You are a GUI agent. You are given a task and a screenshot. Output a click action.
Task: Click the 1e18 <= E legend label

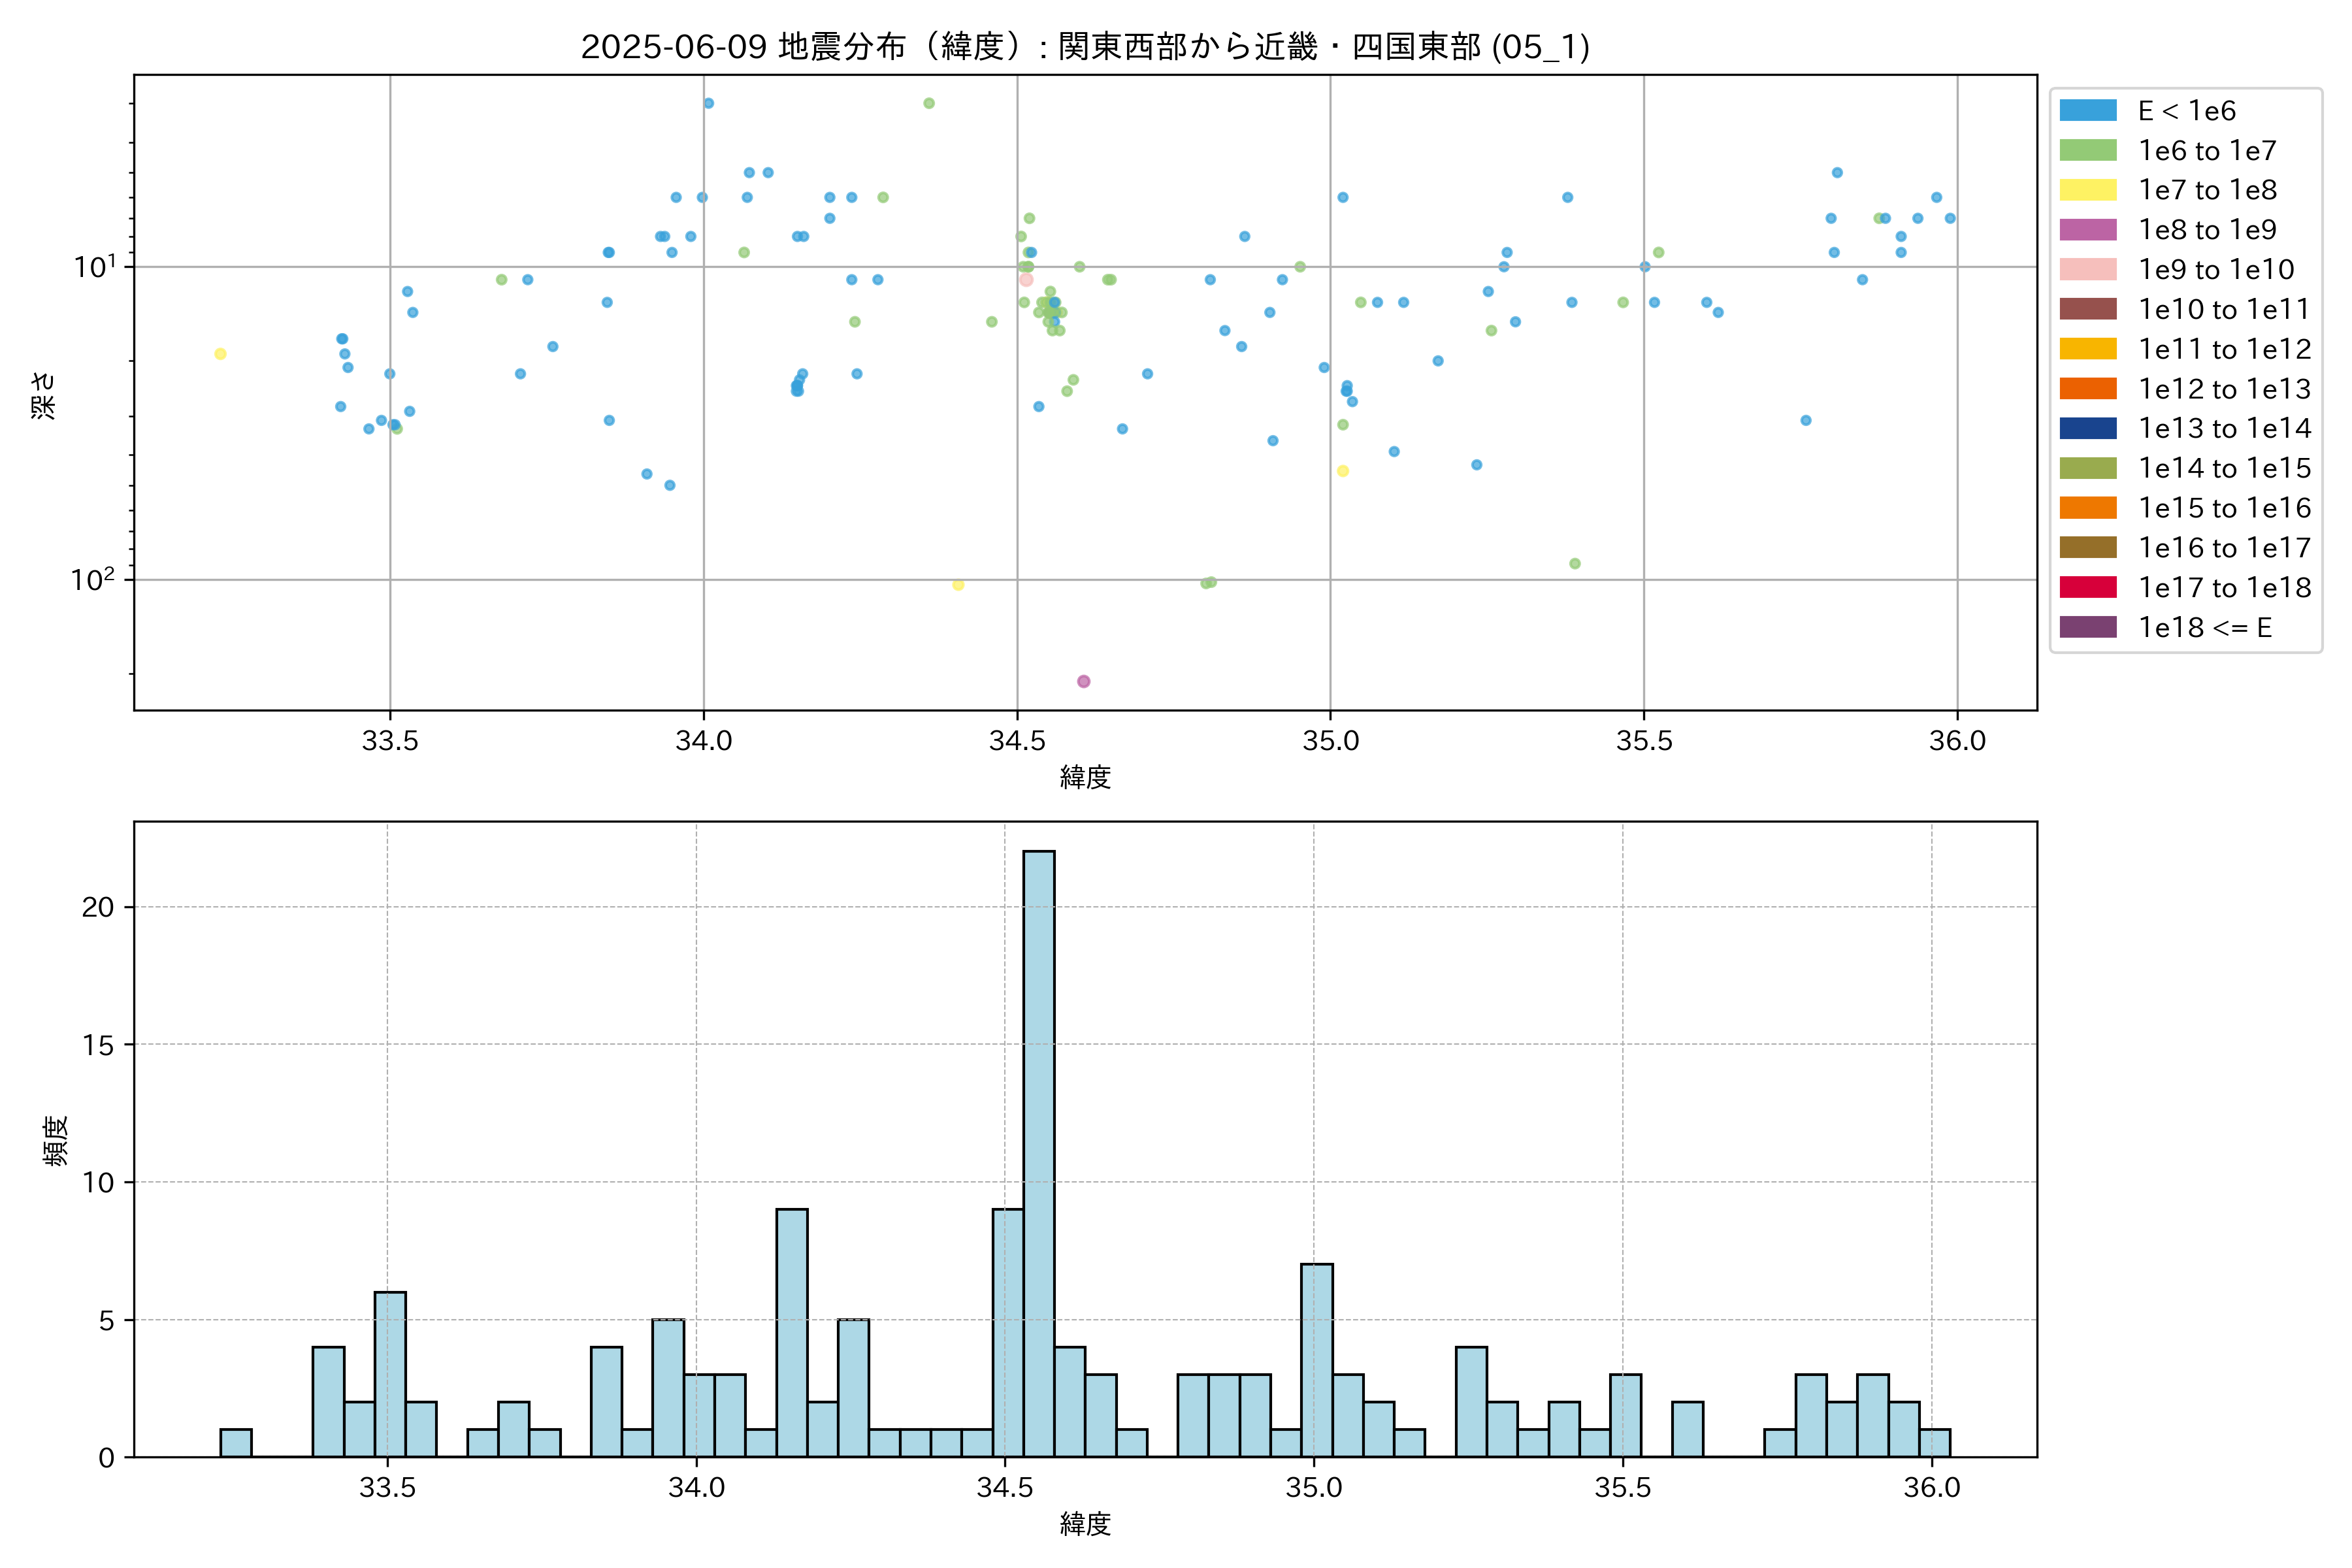coord(2204,628)
